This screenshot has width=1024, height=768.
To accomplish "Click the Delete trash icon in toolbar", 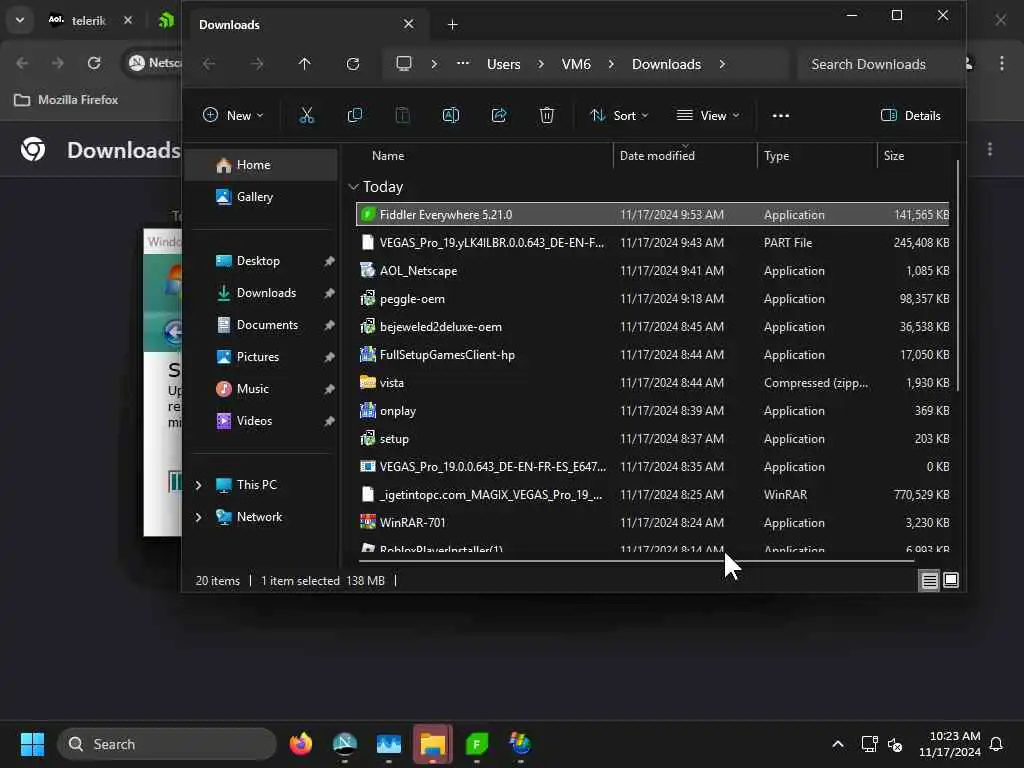I will click(x=547, y=116).
